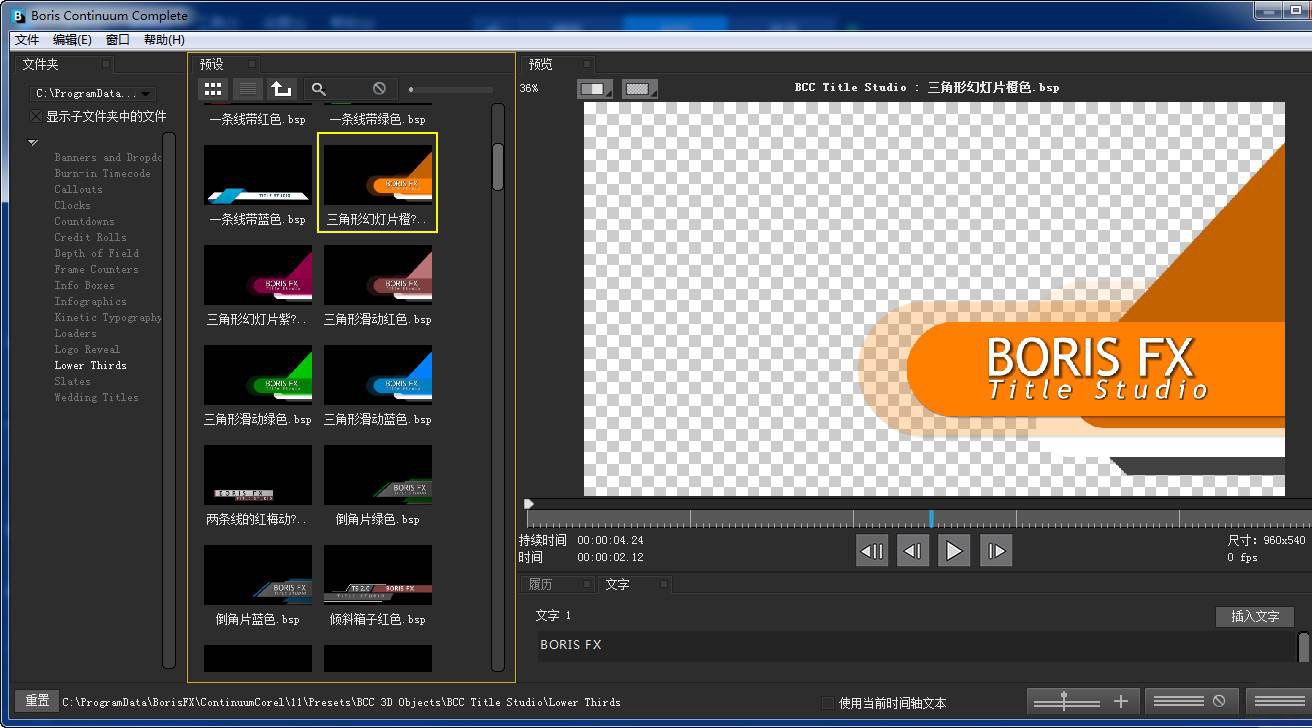
Task: Select Burn-in Timecode folder
Action: pyautogui.click(x=102, y=173)
